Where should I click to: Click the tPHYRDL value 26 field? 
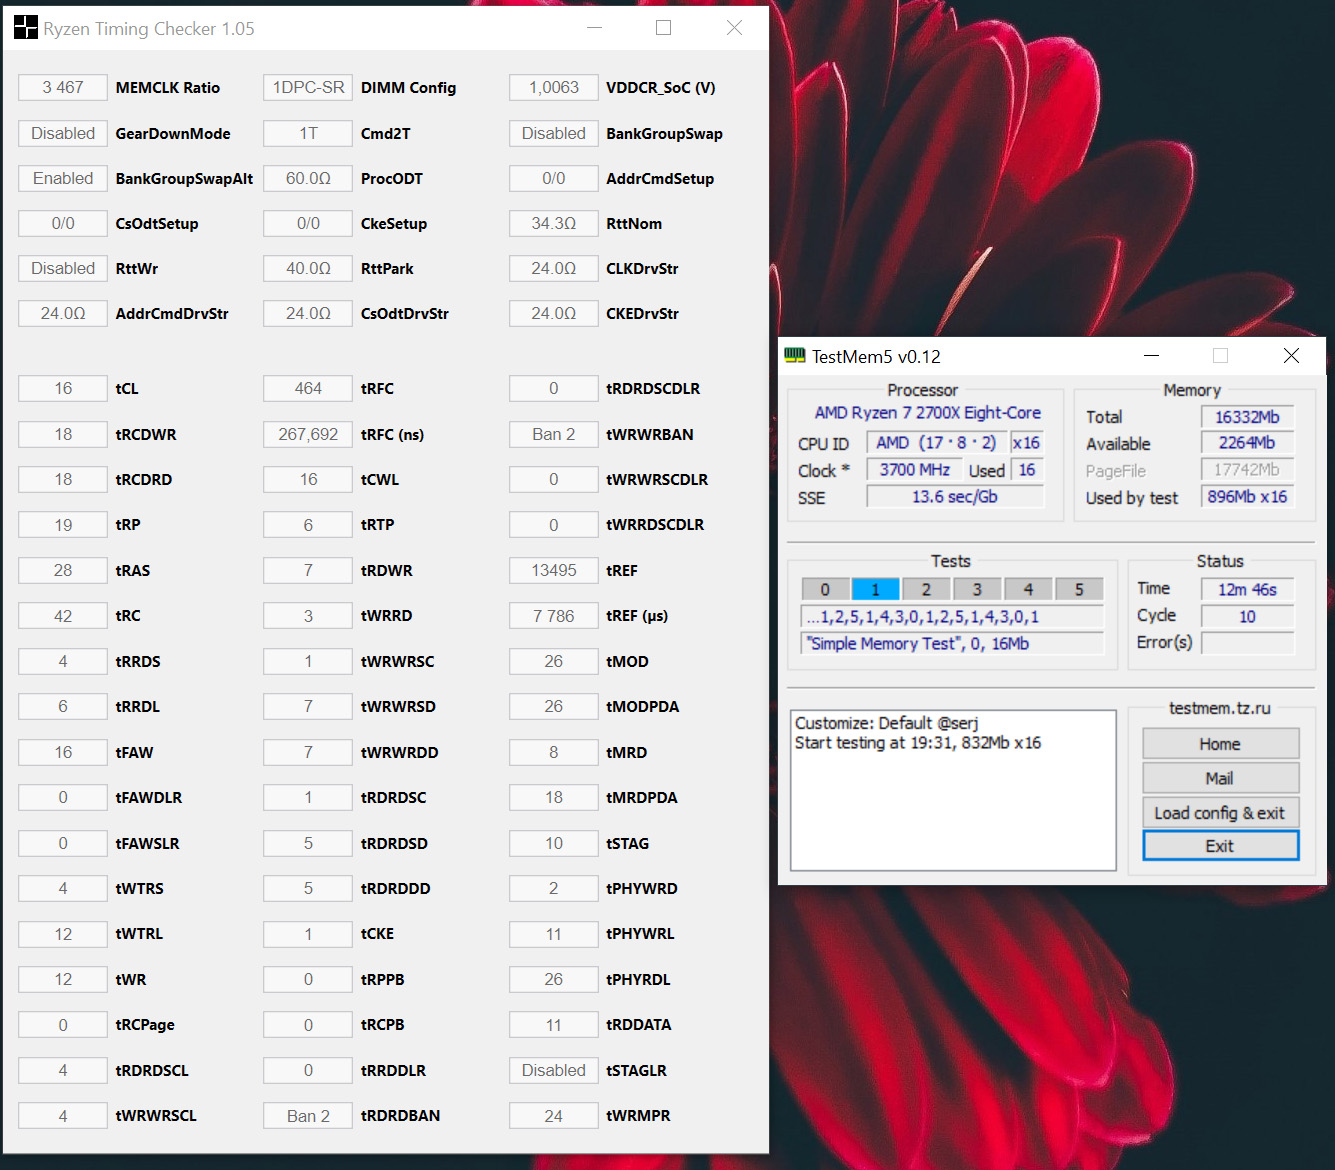(554, 979)
